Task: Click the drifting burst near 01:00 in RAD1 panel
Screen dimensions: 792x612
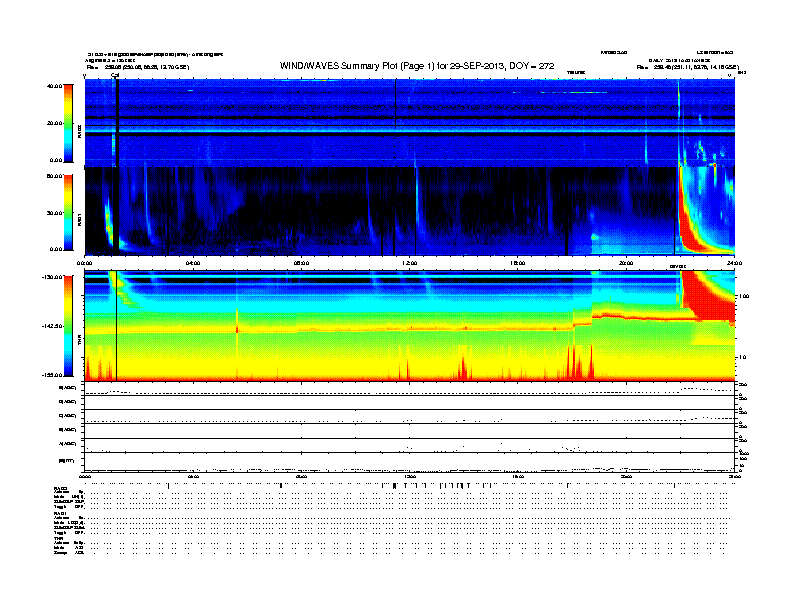Action: [x=108, y=220]
